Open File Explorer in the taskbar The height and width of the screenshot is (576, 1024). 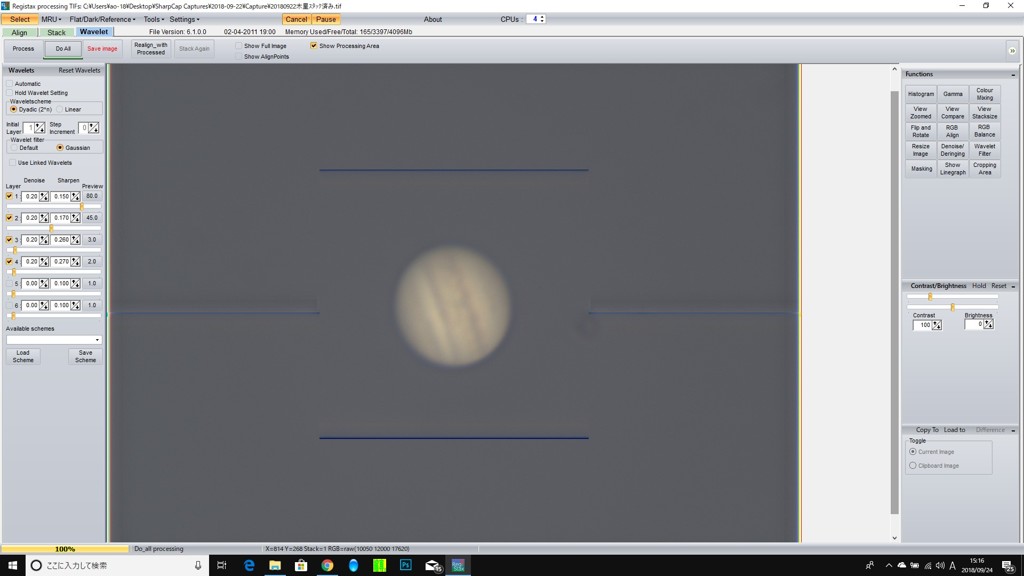coord(275,565)
